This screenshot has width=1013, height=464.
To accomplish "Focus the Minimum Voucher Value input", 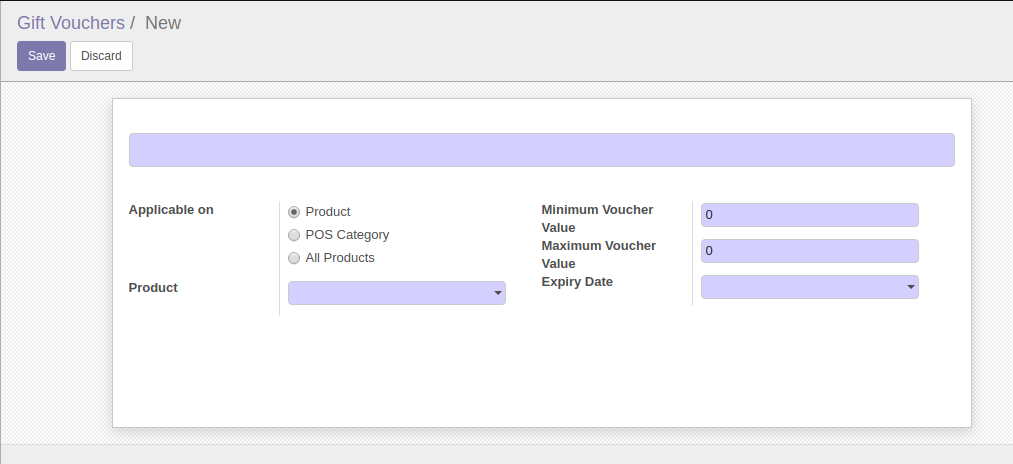I will pos(809,215).
